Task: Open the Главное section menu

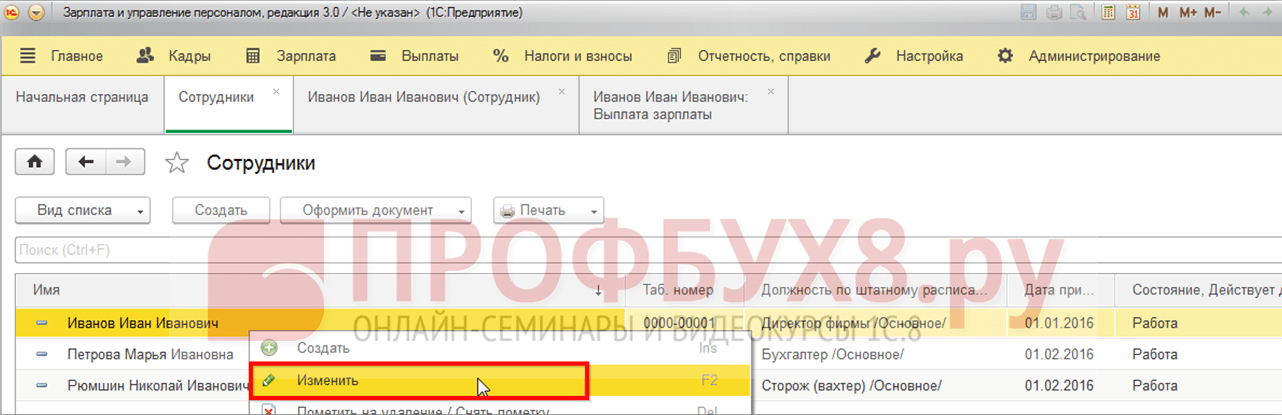Action: pyautogui.click(x=61, y=56)
